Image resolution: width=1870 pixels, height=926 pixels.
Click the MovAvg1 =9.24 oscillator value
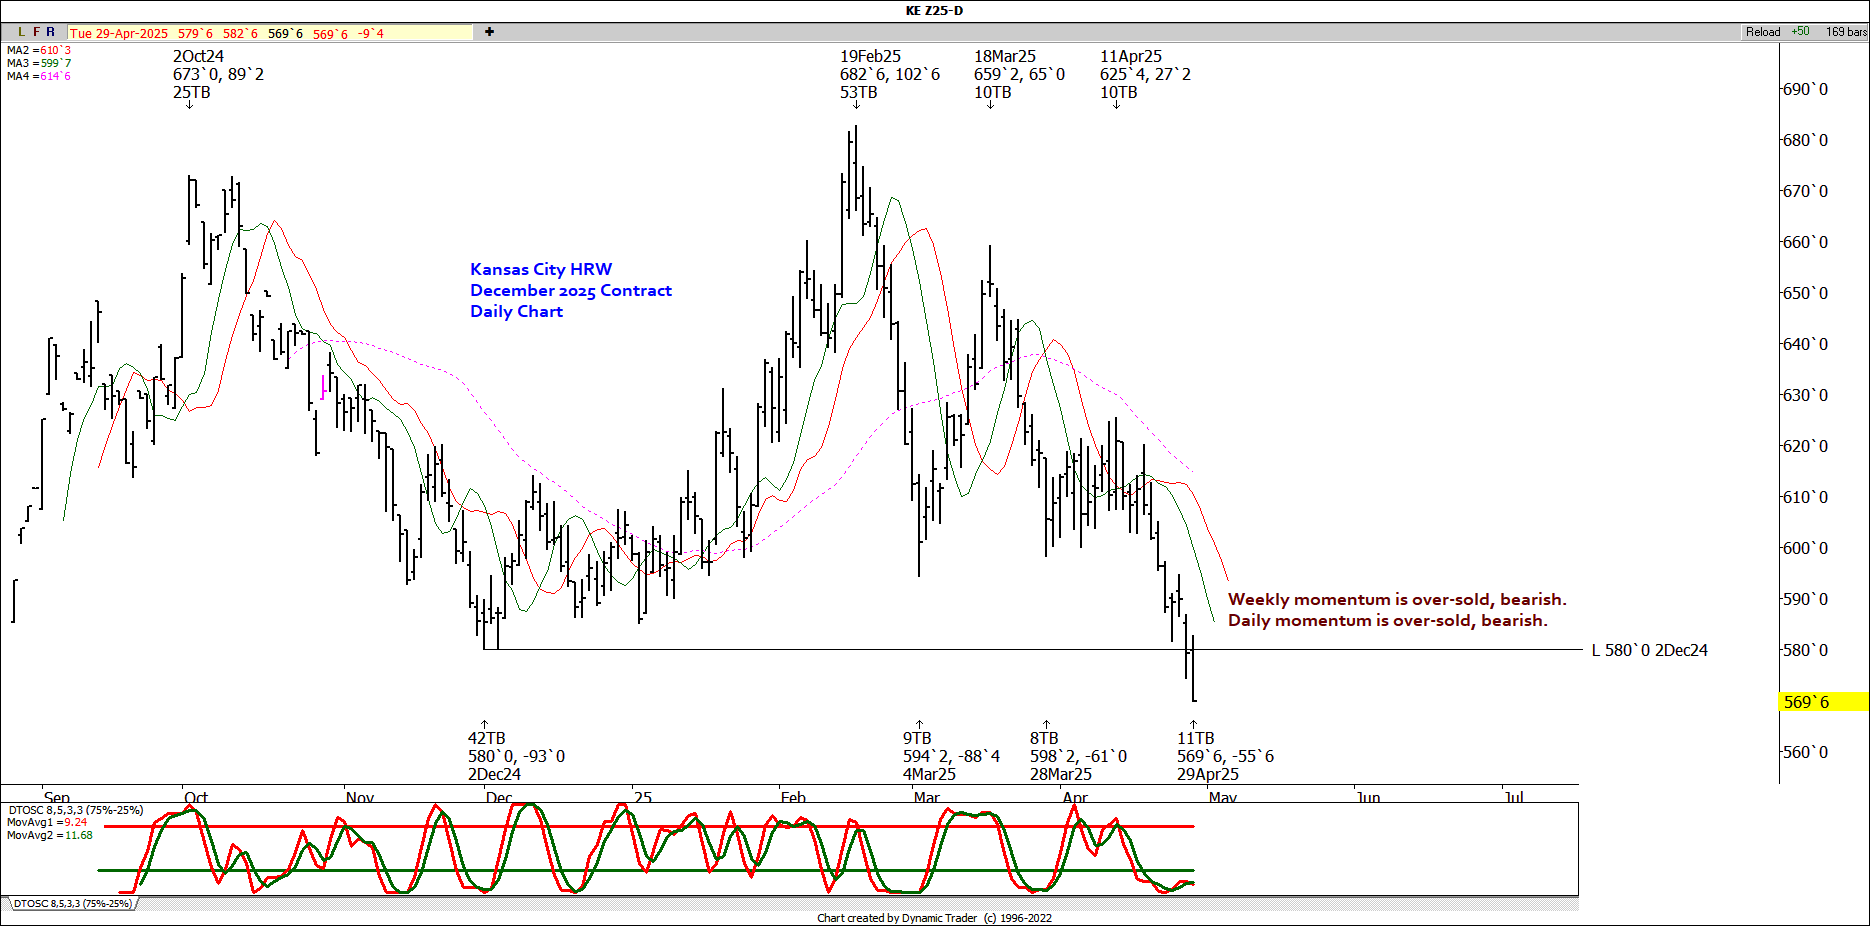47,822
